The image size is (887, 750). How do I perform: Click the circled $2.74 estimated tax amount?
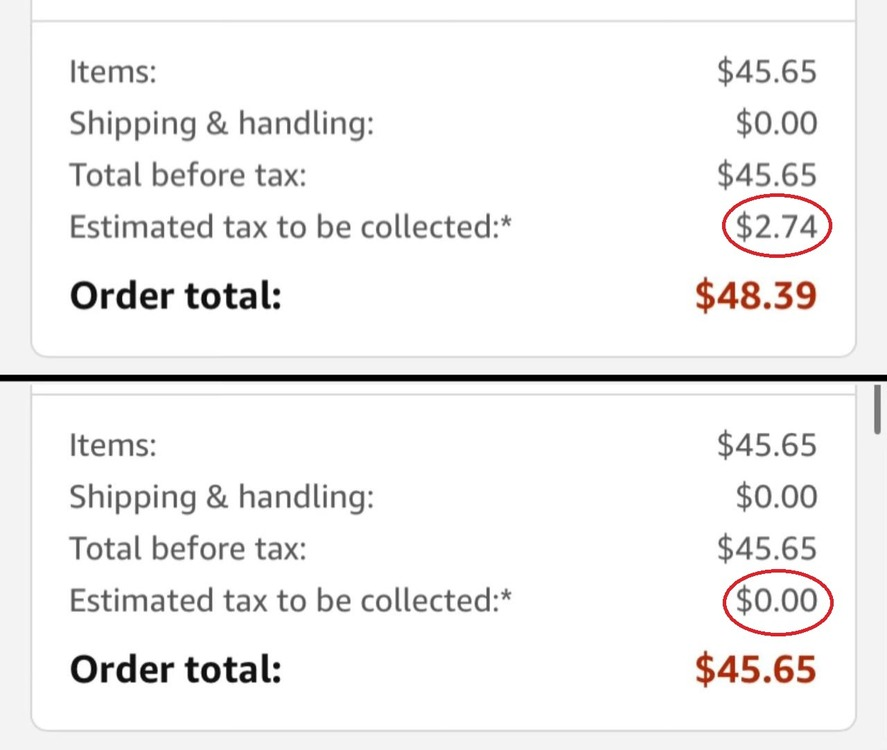point(776,227)
